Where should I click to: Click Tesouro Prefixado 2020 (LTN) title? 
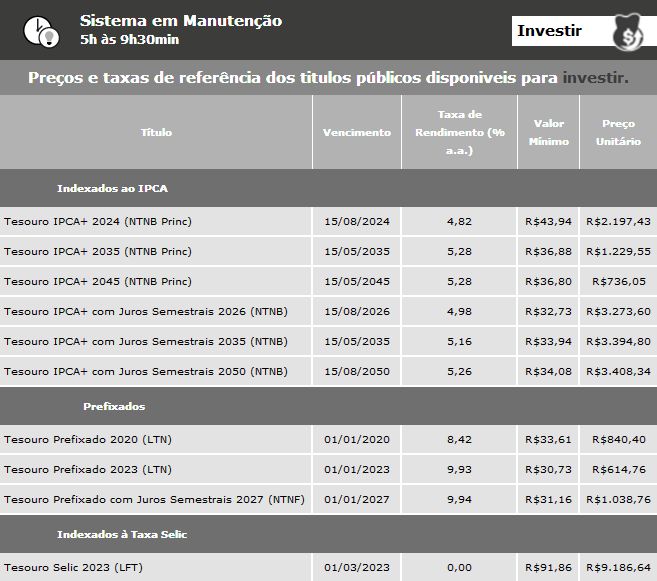pyautogui.click(x=88, y=439)
